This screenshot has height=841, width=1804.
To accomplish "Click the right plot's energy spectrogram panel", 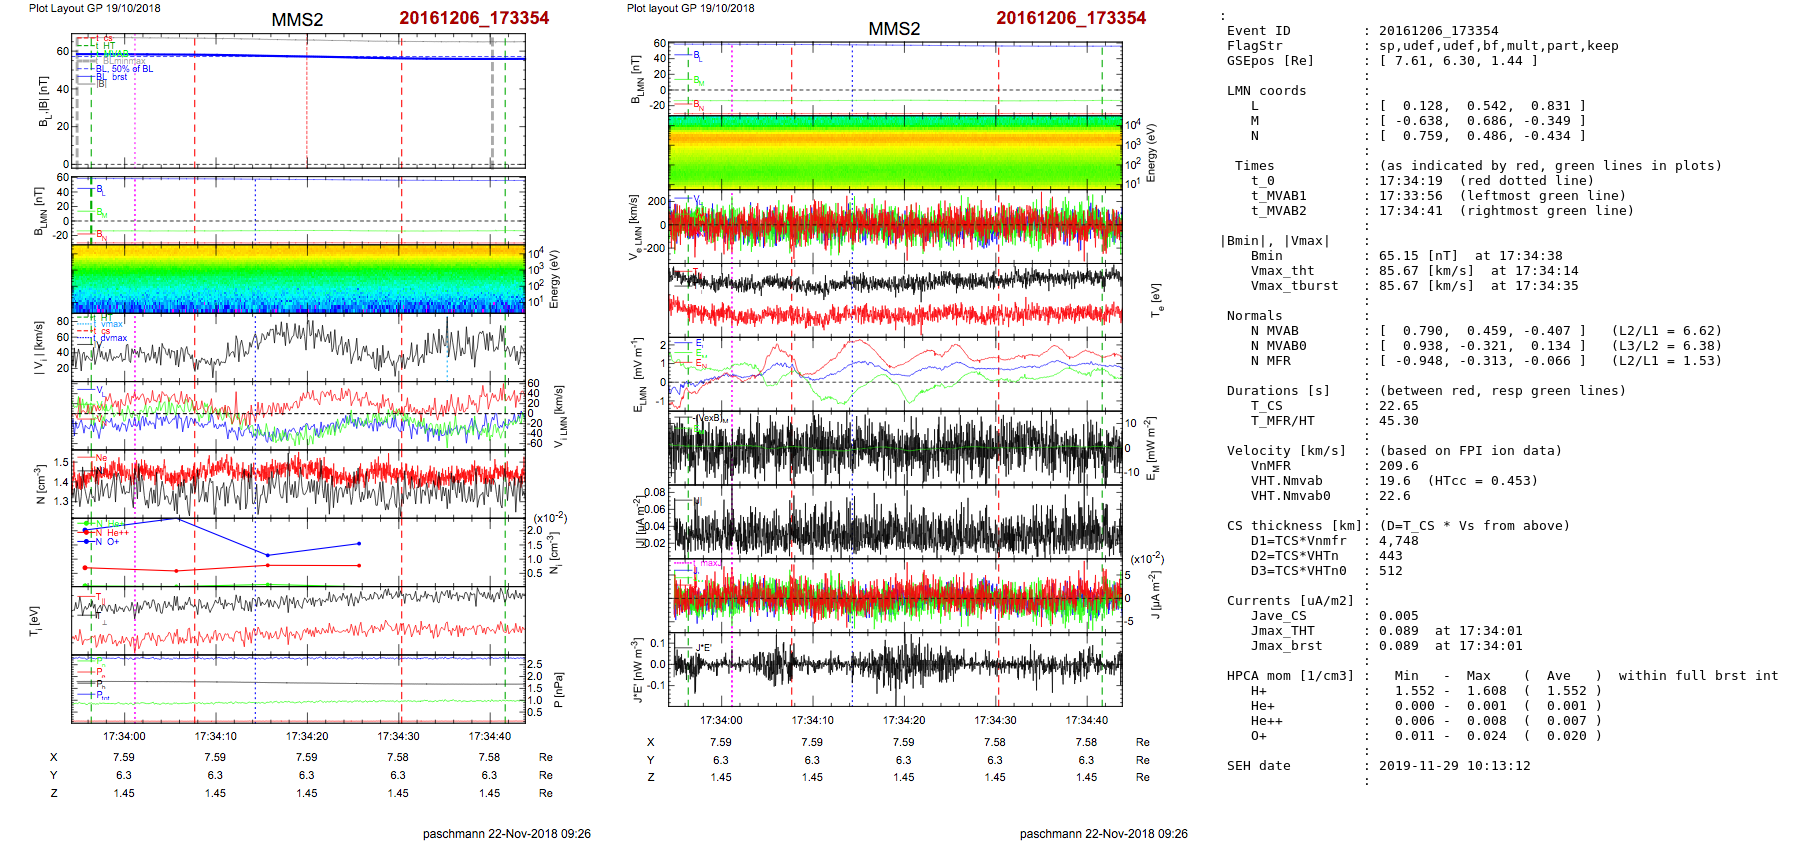I will tap(895, 152).
